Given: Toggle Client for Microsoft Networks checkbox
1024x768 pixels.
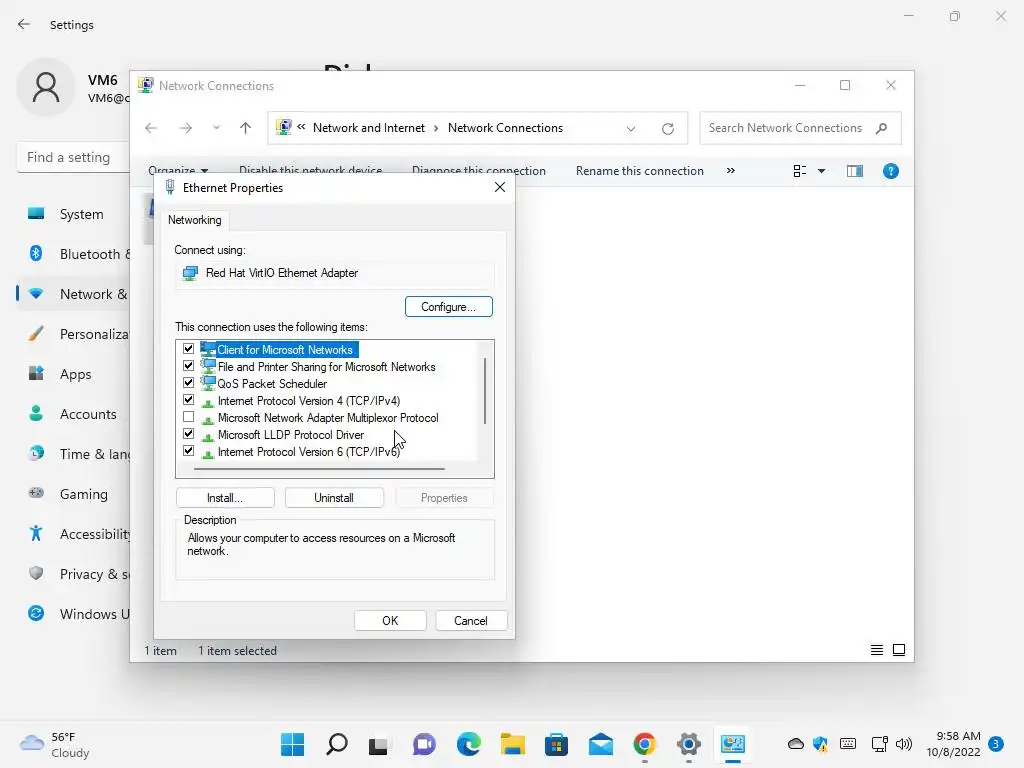Looking at the screenshot, I should click(x=189, y=349).
